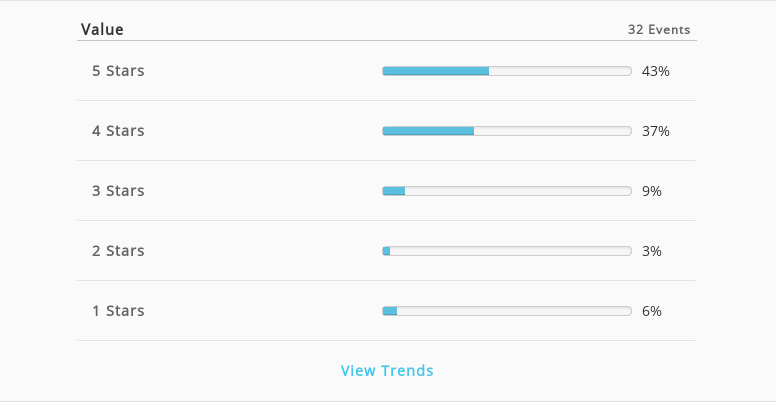Click the blue filled portion of 4 Stars bar
776x402 pixels.
tap(428, 131)
